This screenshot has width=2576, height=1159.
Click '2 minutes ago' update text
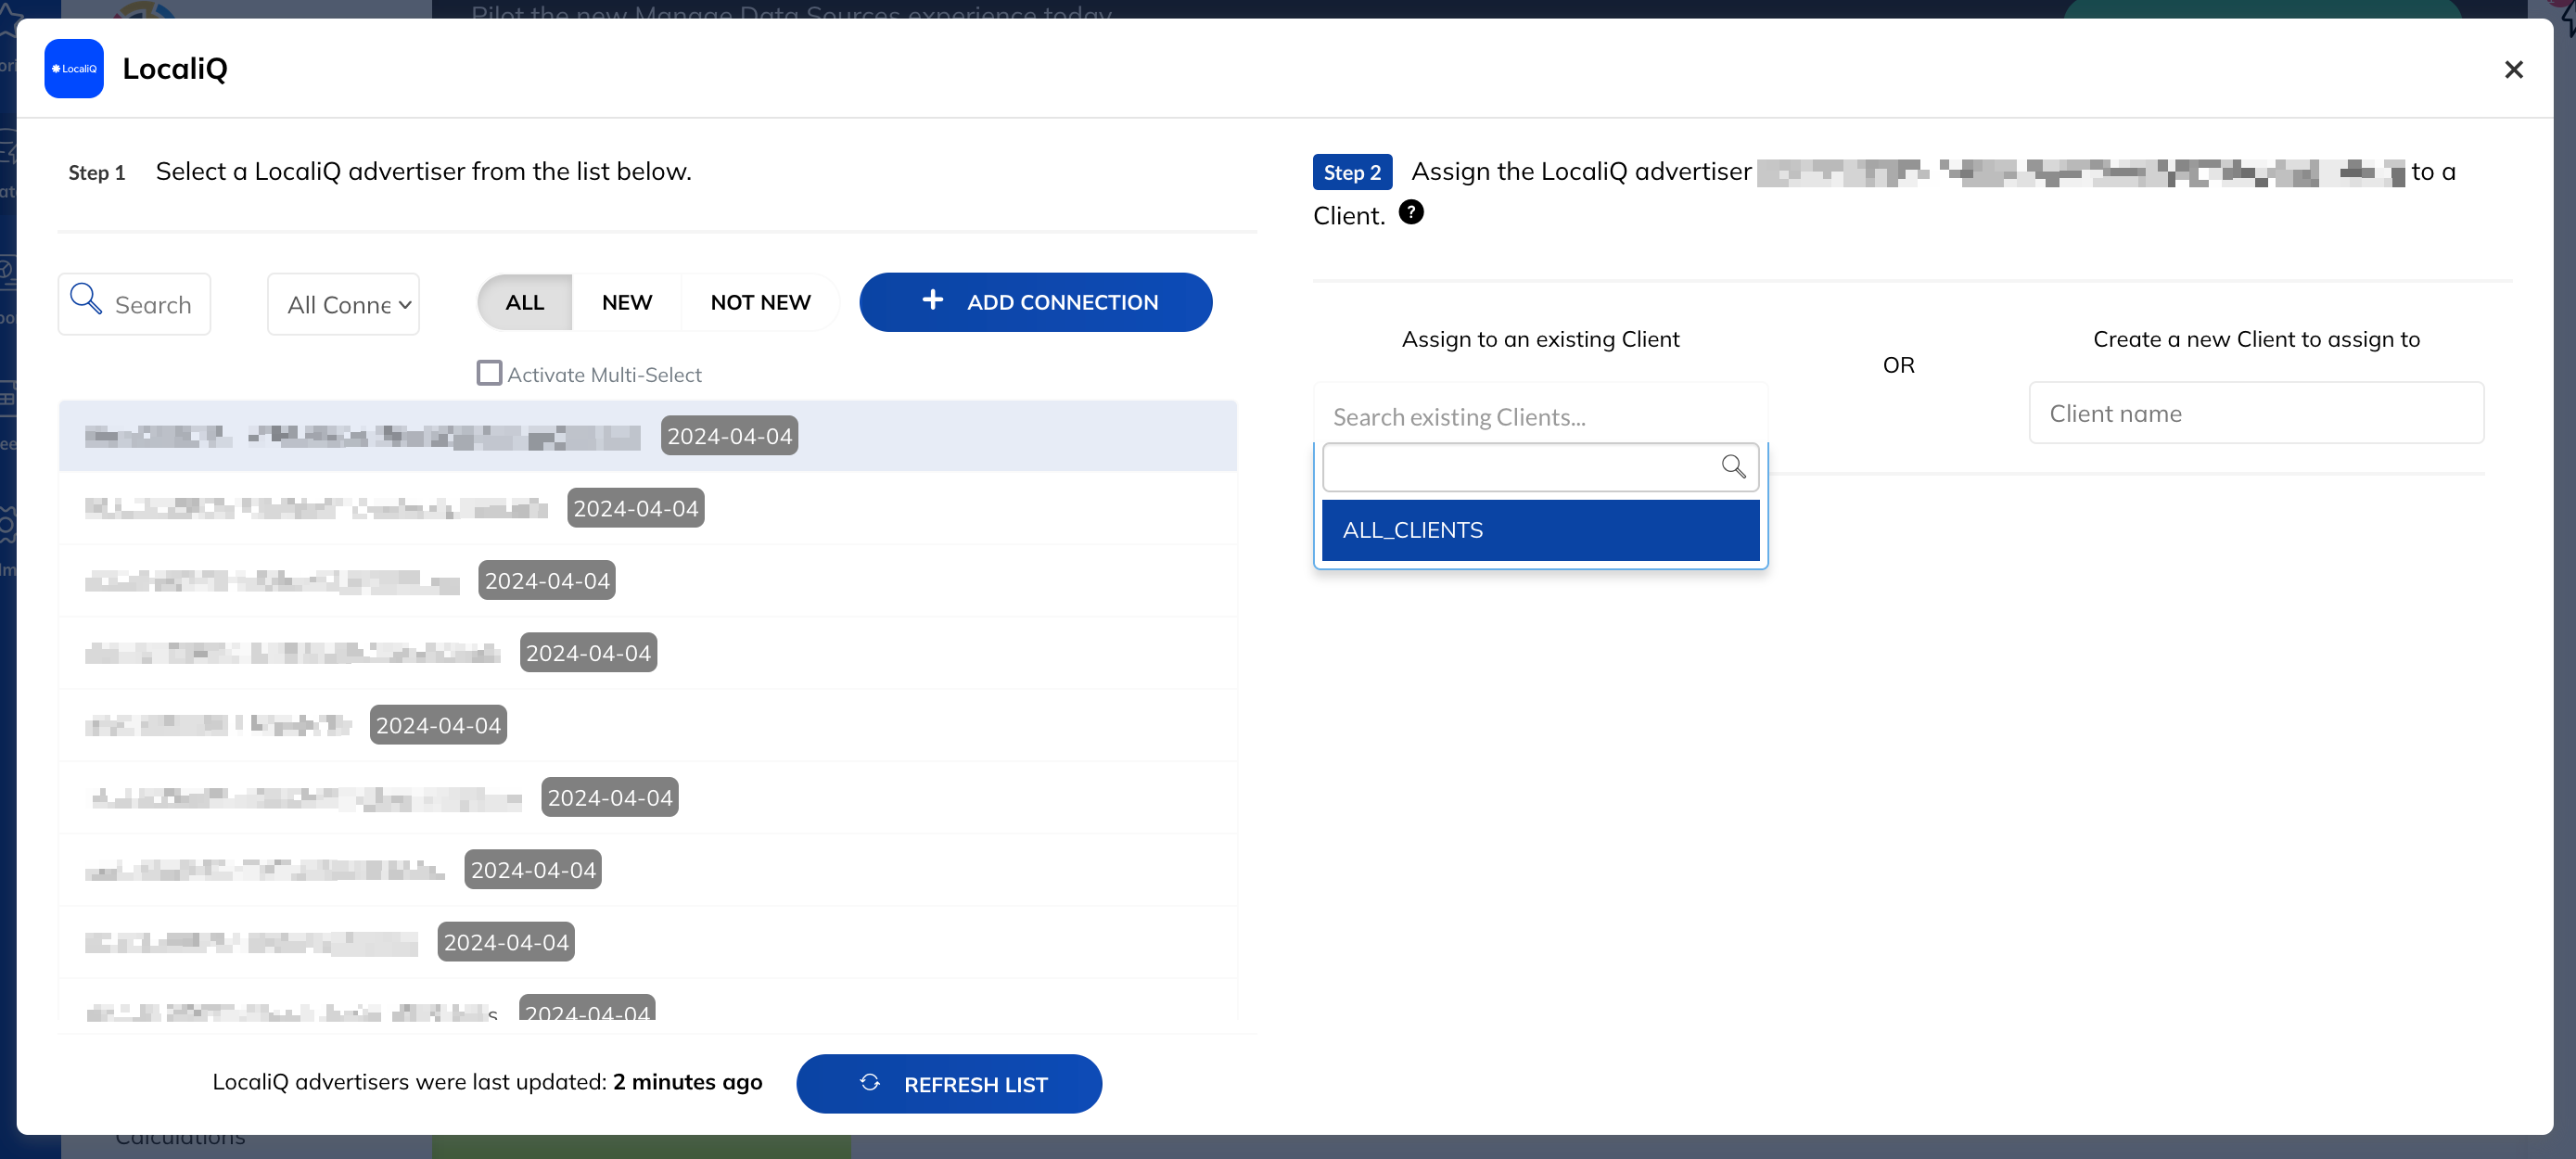pyautogui.click(x=687, y=1082)
